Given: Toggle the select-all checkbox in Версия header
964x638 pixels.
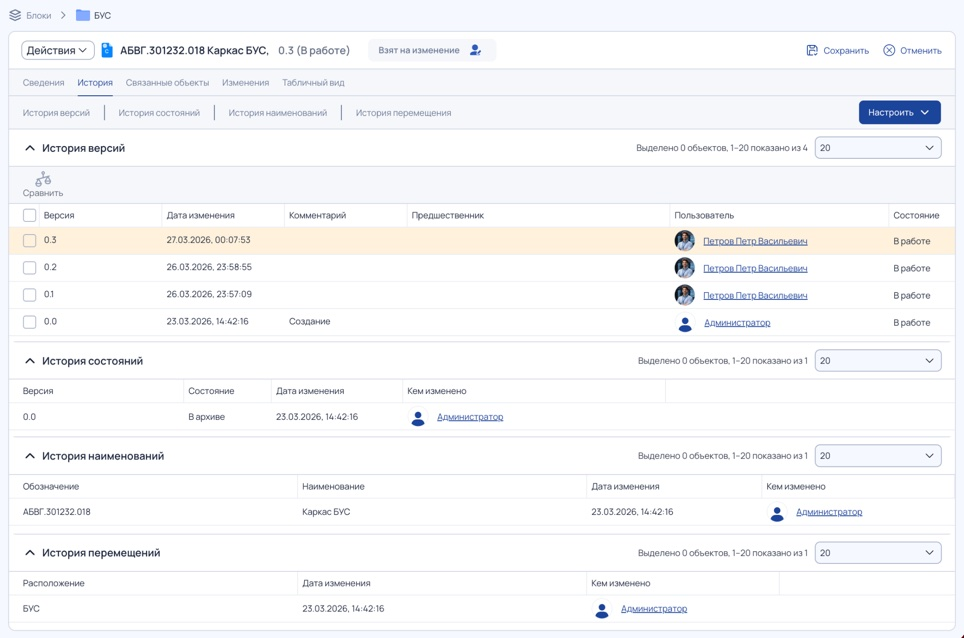Looking at the screenshot, I should [x=30, y=215].
